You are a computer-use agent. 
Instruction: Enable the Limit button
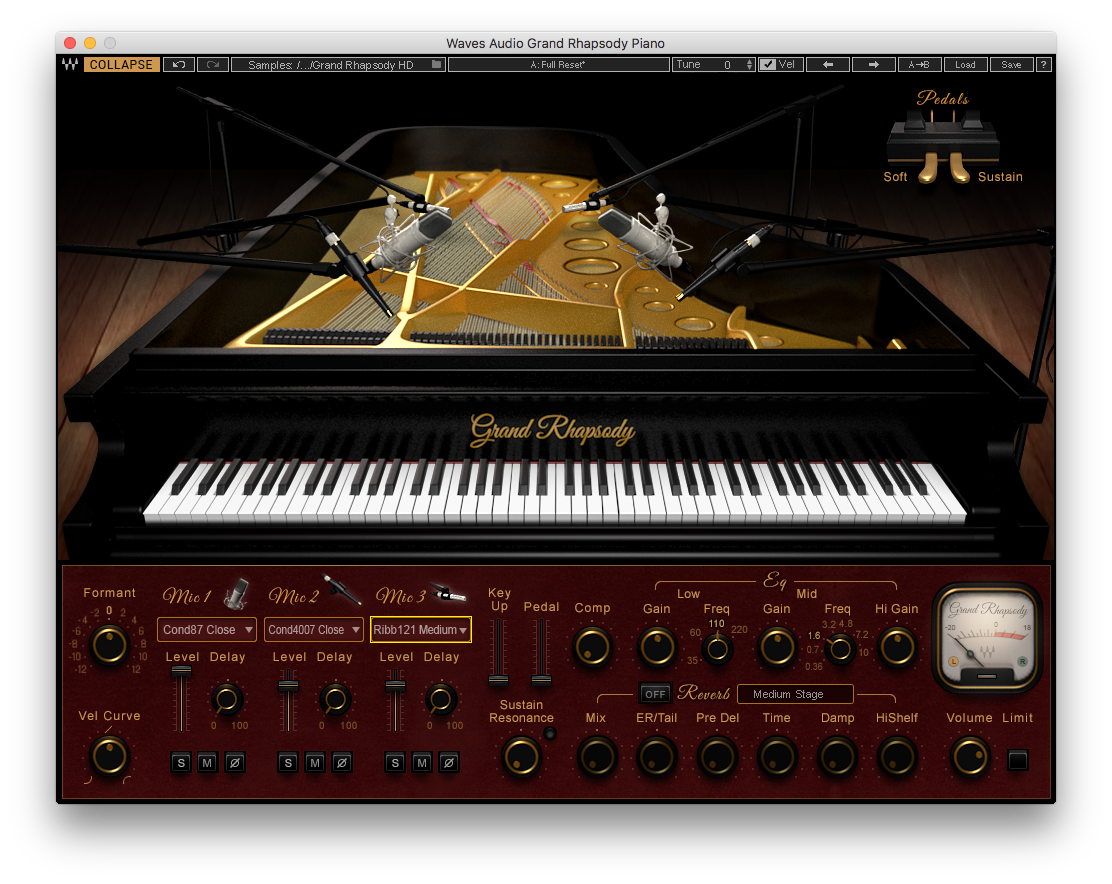point(1018,760)
